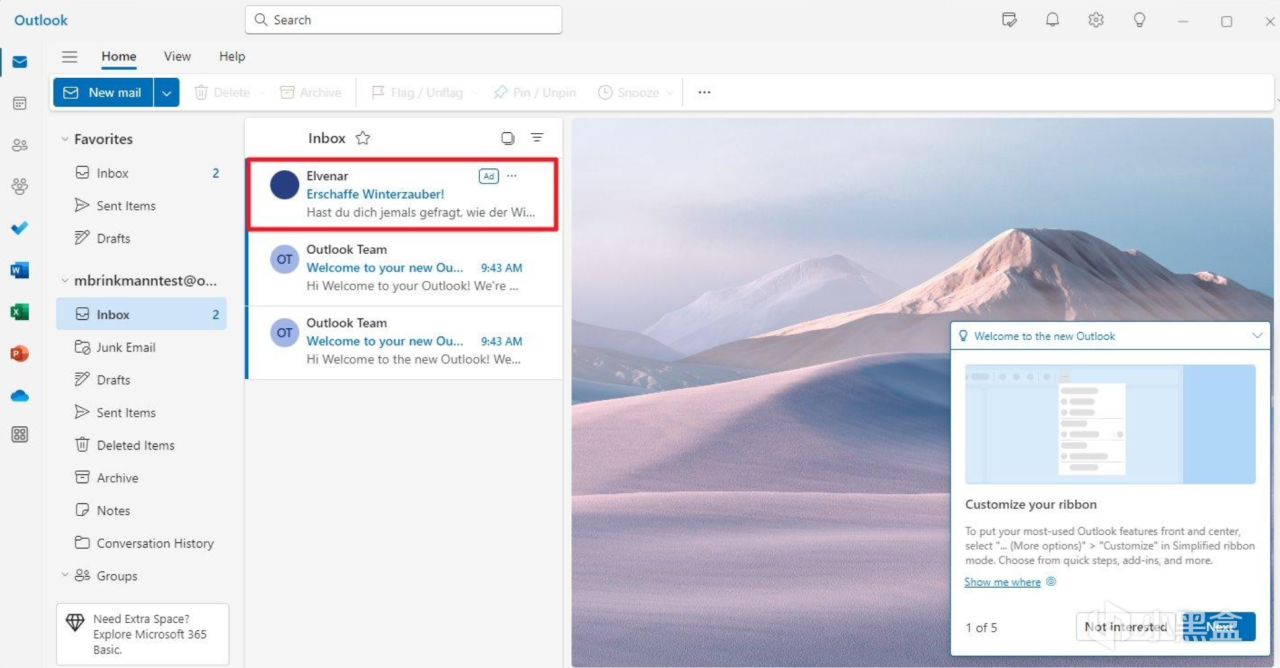Open the Tips lightbulb icon
1280x668 pixels.
1139,20
